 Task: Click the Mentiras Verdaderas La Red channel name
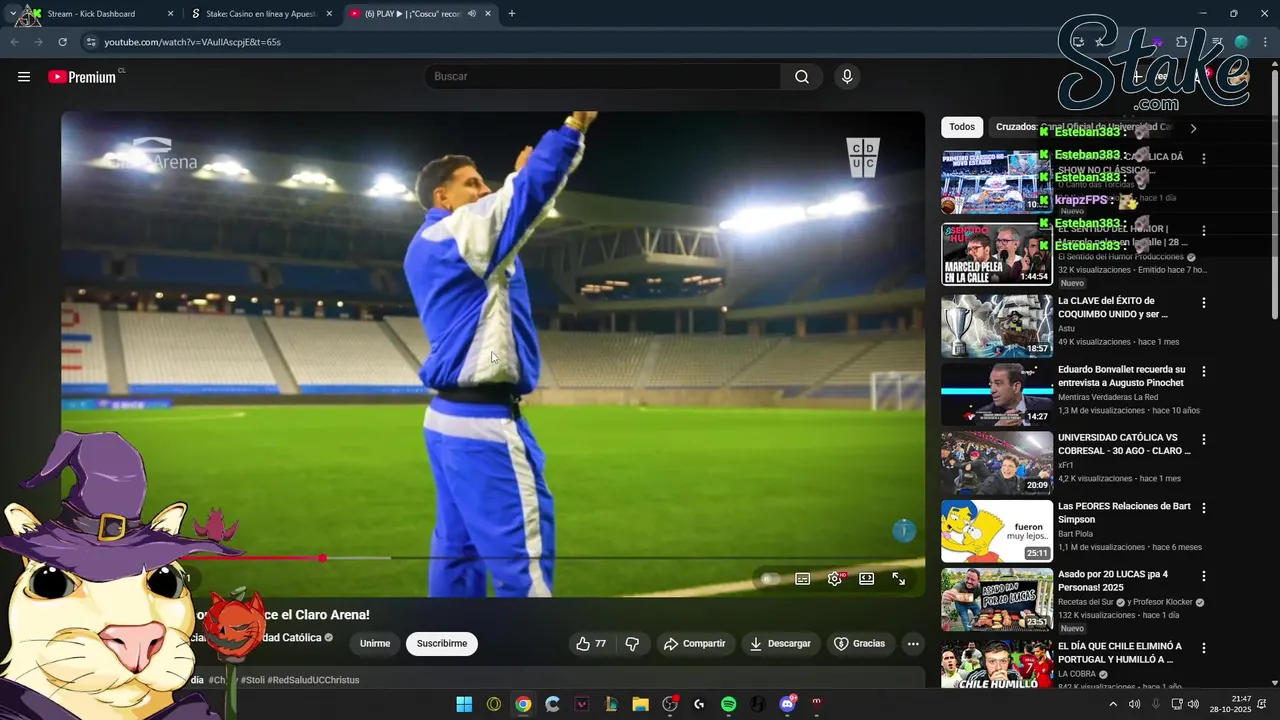click(1108, 397)
